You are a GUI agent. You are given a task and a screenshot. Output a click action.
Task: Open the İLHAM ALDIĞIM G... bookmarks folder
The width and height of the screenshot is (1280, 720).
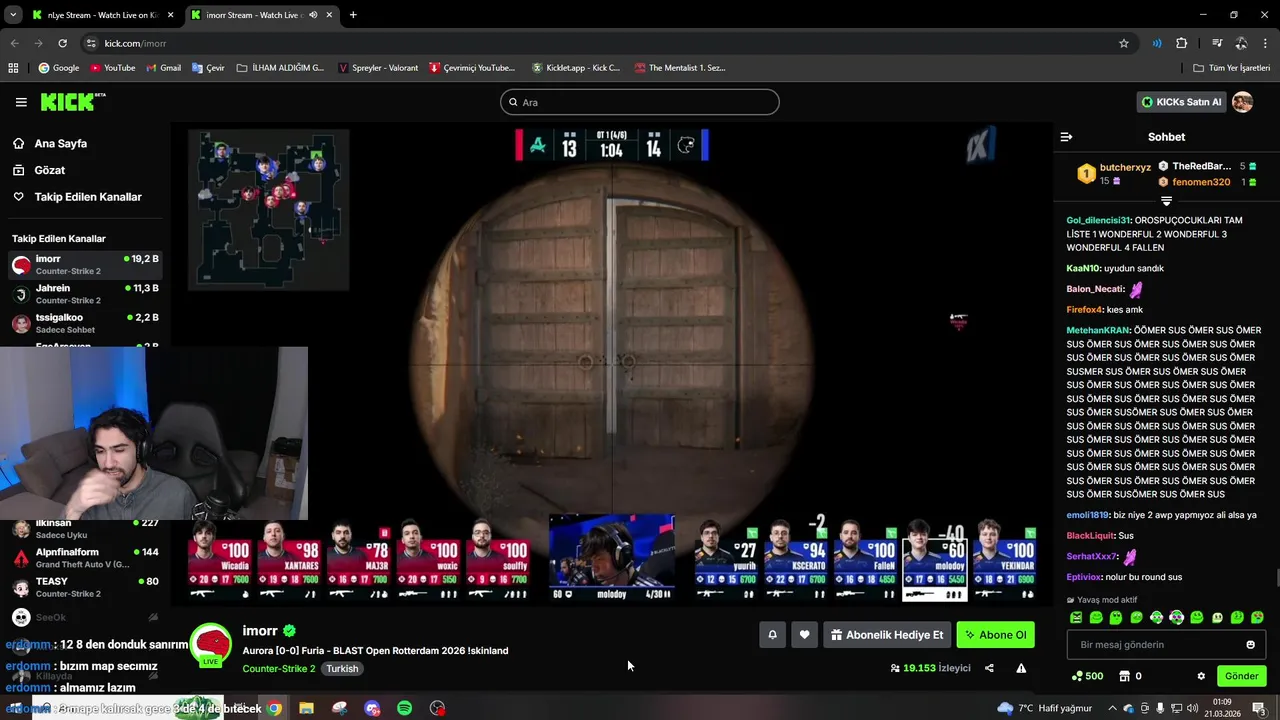tap(280, 68)
